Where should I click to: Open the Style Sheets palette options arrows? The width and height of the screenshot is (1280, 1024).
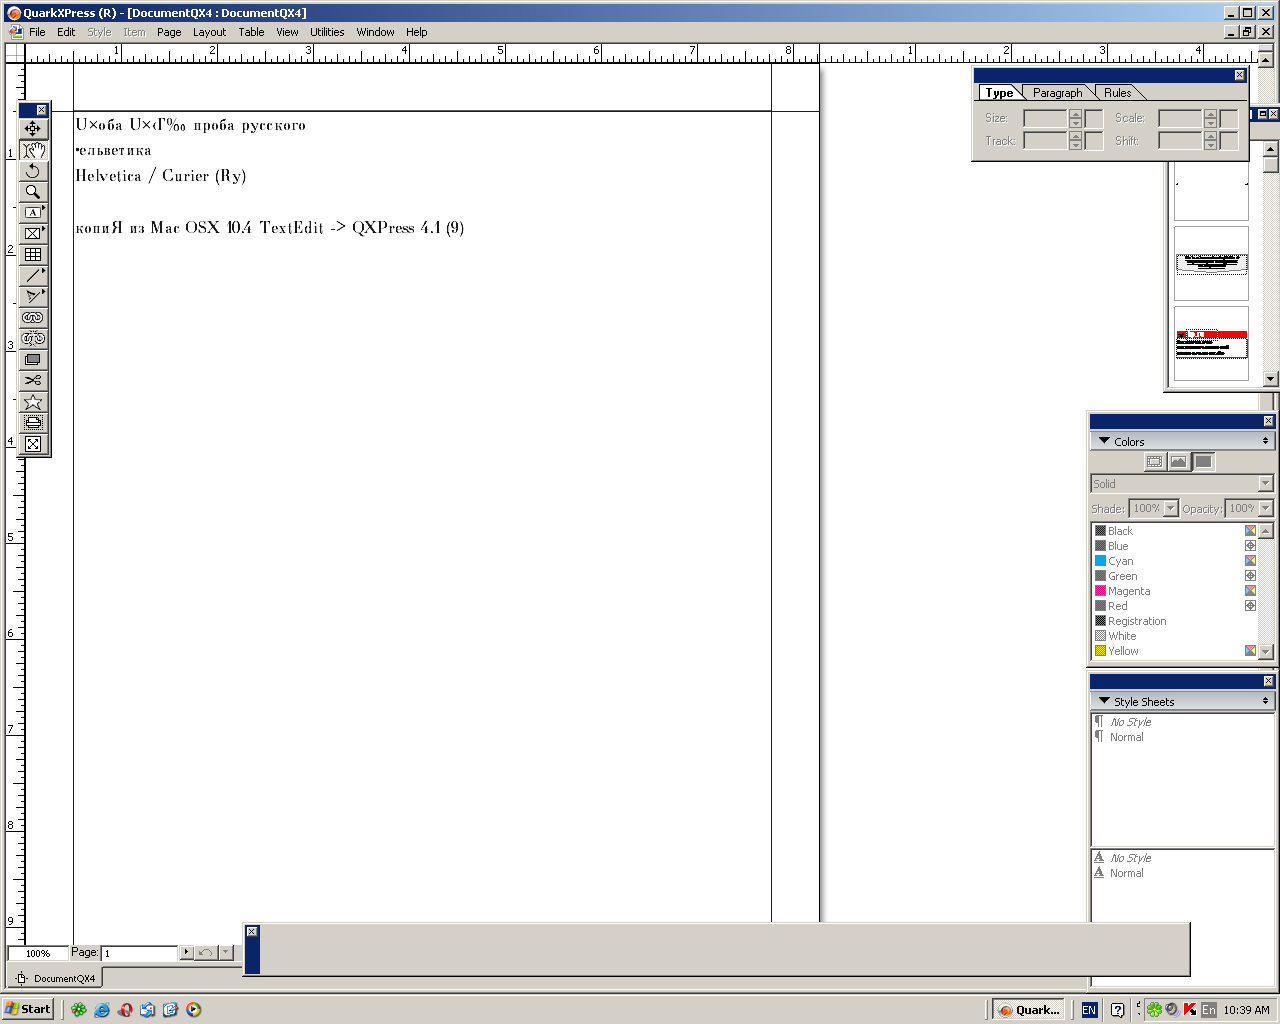pyautogui.click(x=1265, y=701)
